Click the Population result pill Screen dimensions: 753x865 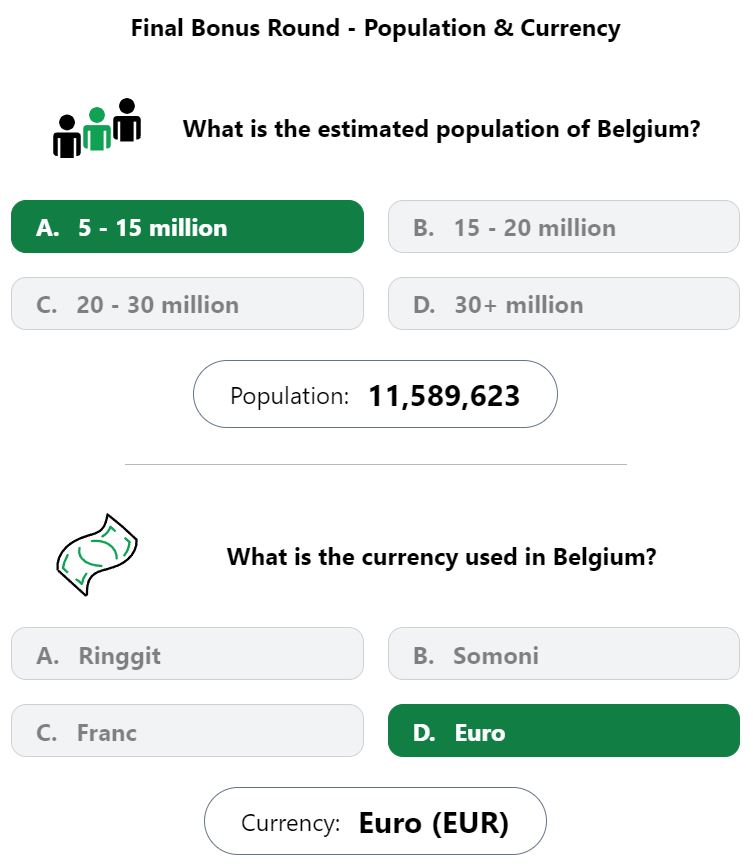375,394
